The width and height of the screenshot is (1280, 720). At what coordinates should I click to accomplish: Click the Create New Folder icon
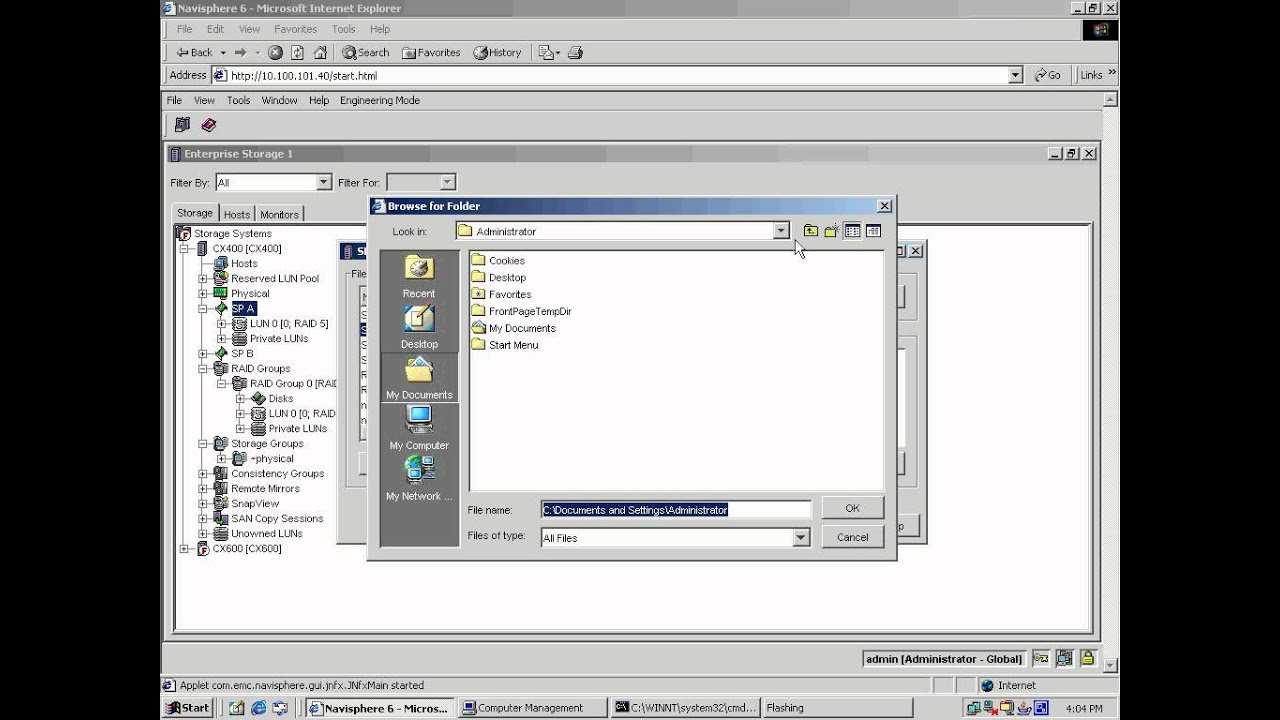[831, 231]
